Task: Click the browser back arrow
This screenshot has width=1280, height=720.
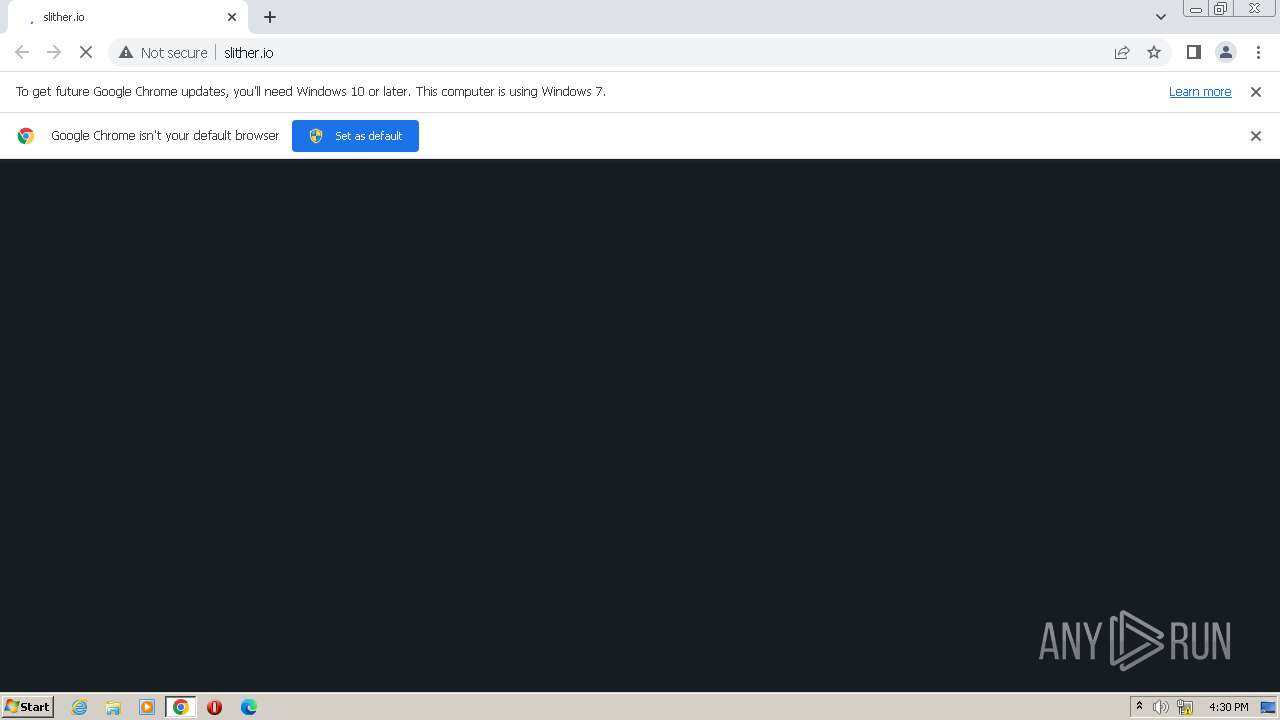Action: point(22,52)
